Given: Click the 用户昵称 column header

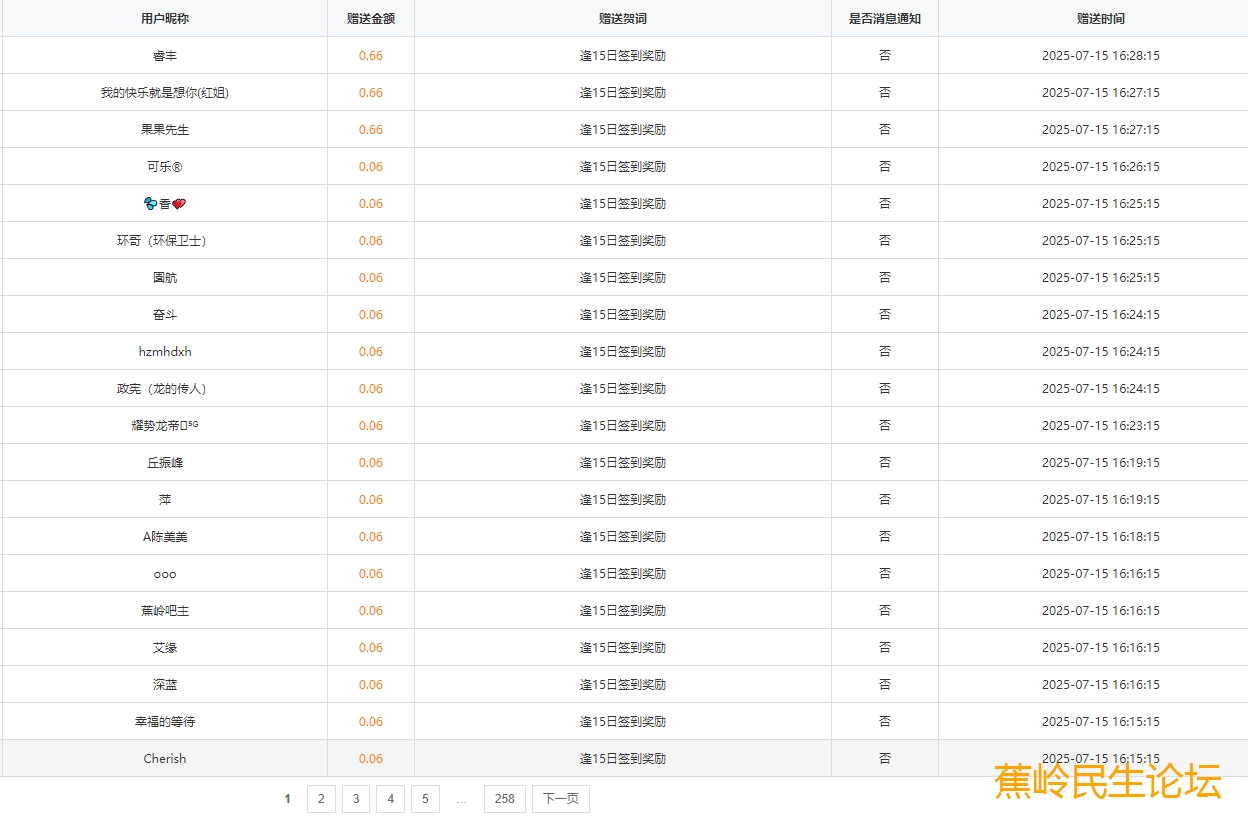Looking at the screenshot, I should 165,18.
